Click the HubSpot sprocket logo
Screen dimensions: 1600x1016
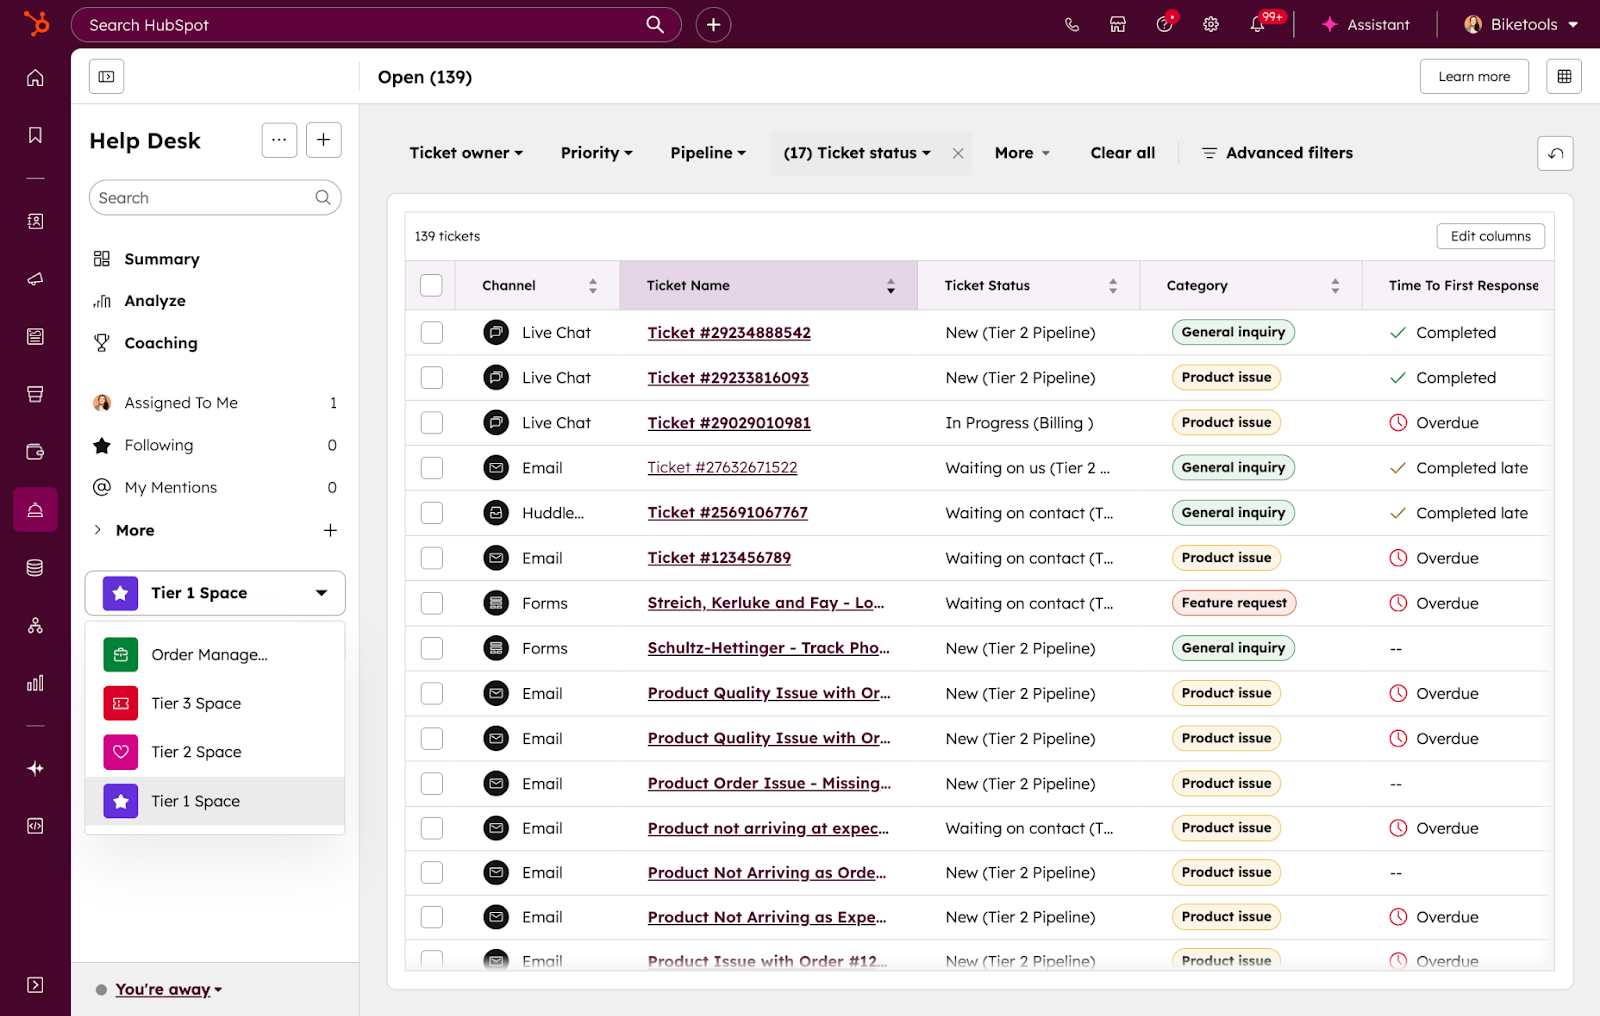pyautogui.click(x=36, y=23)
